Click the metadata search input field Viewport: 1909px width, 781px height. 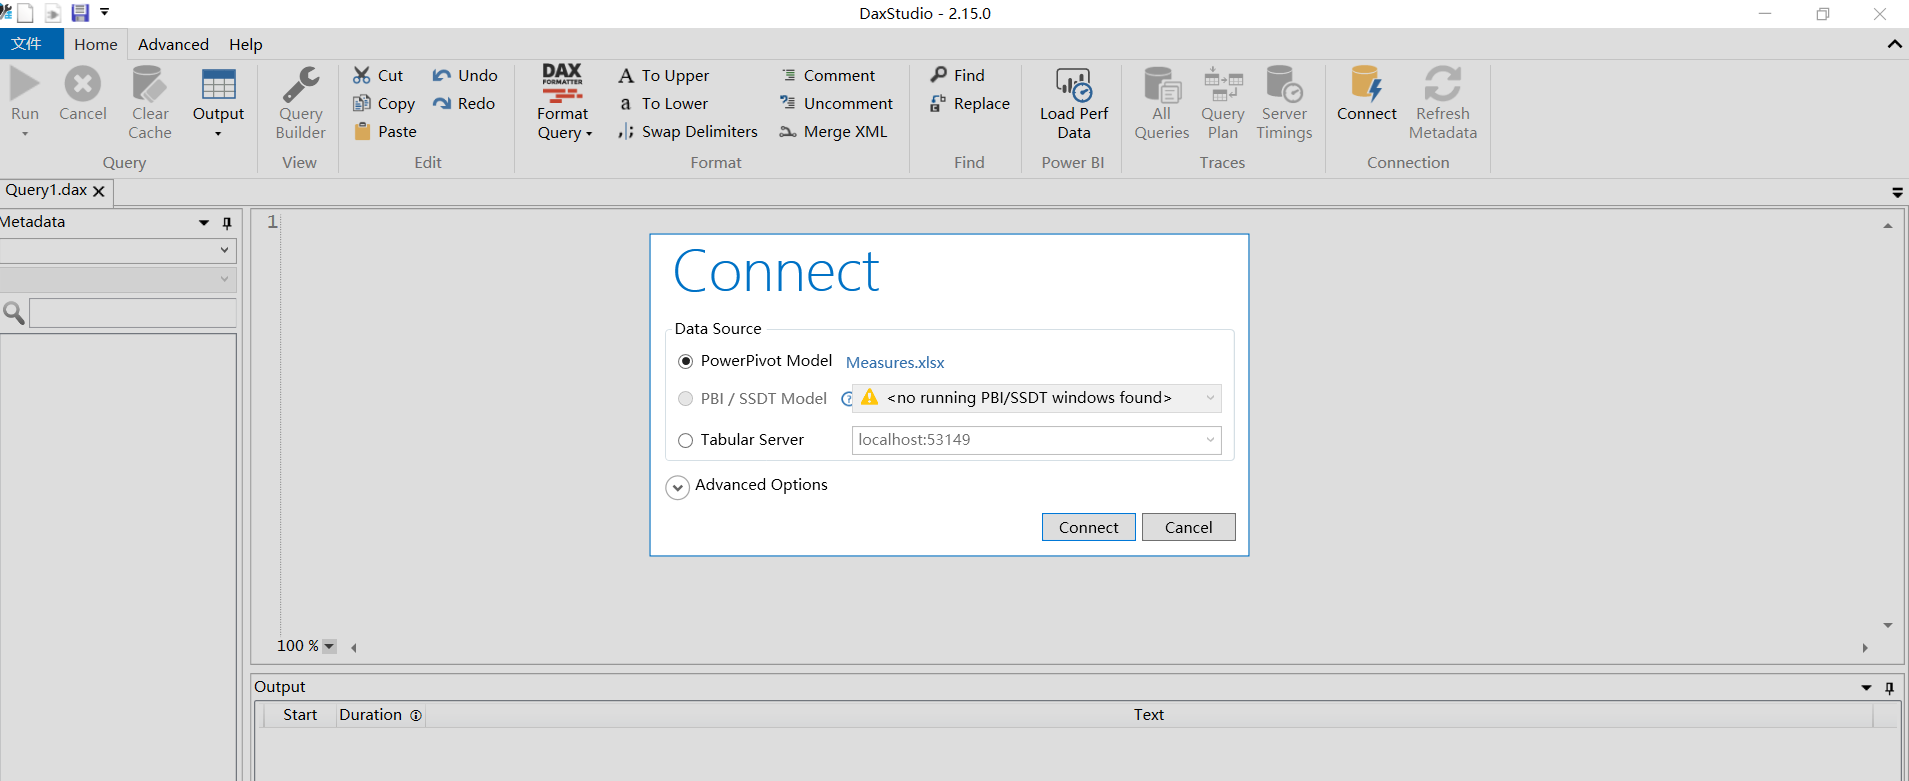click(x=133, y=313)
